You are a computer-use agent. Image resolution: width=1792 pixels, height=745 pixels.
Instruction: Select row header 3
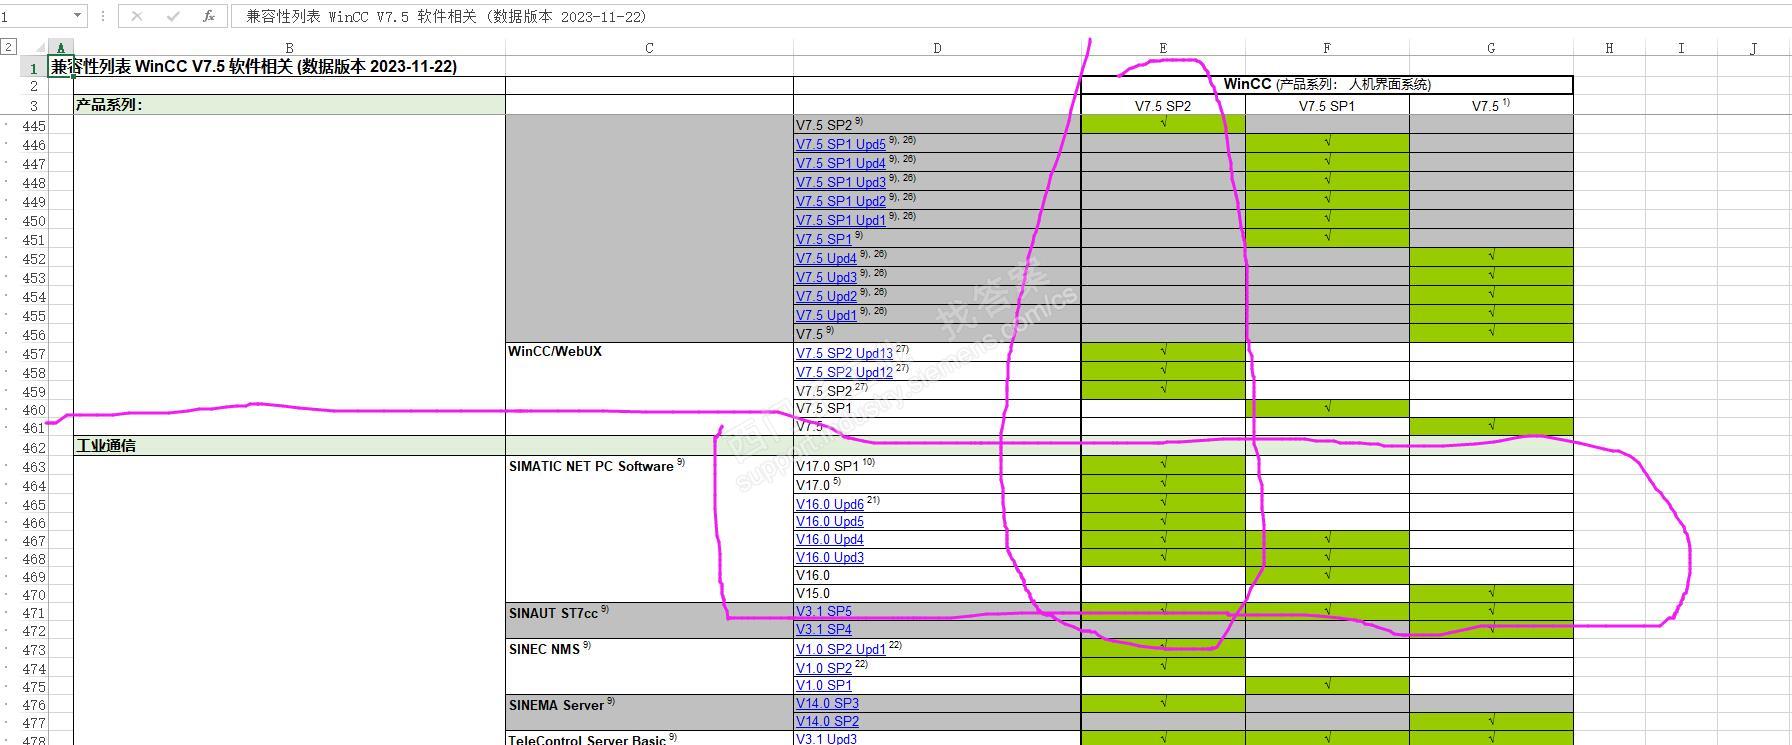tap(33, 106)
